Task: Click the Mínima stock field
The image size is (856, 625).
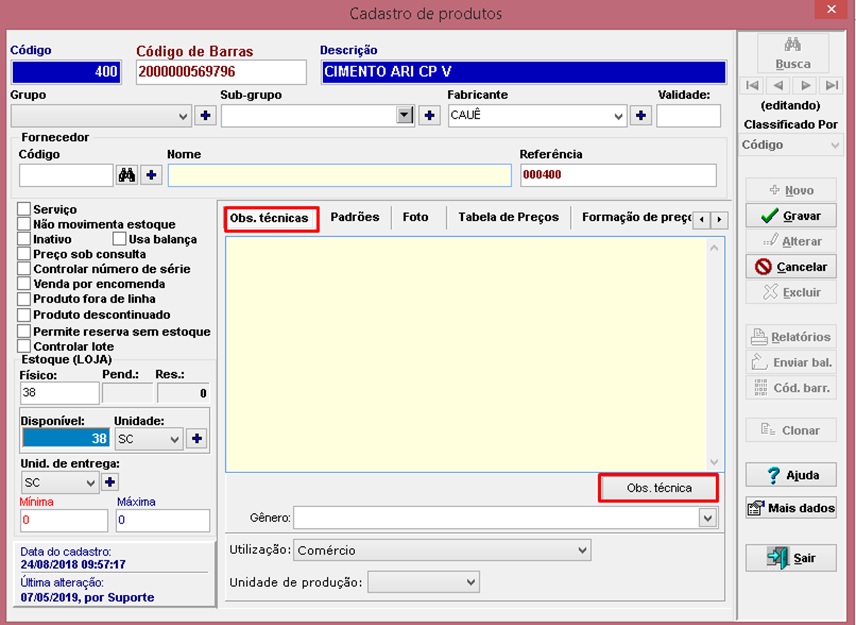Action: (x=64, y=520)
